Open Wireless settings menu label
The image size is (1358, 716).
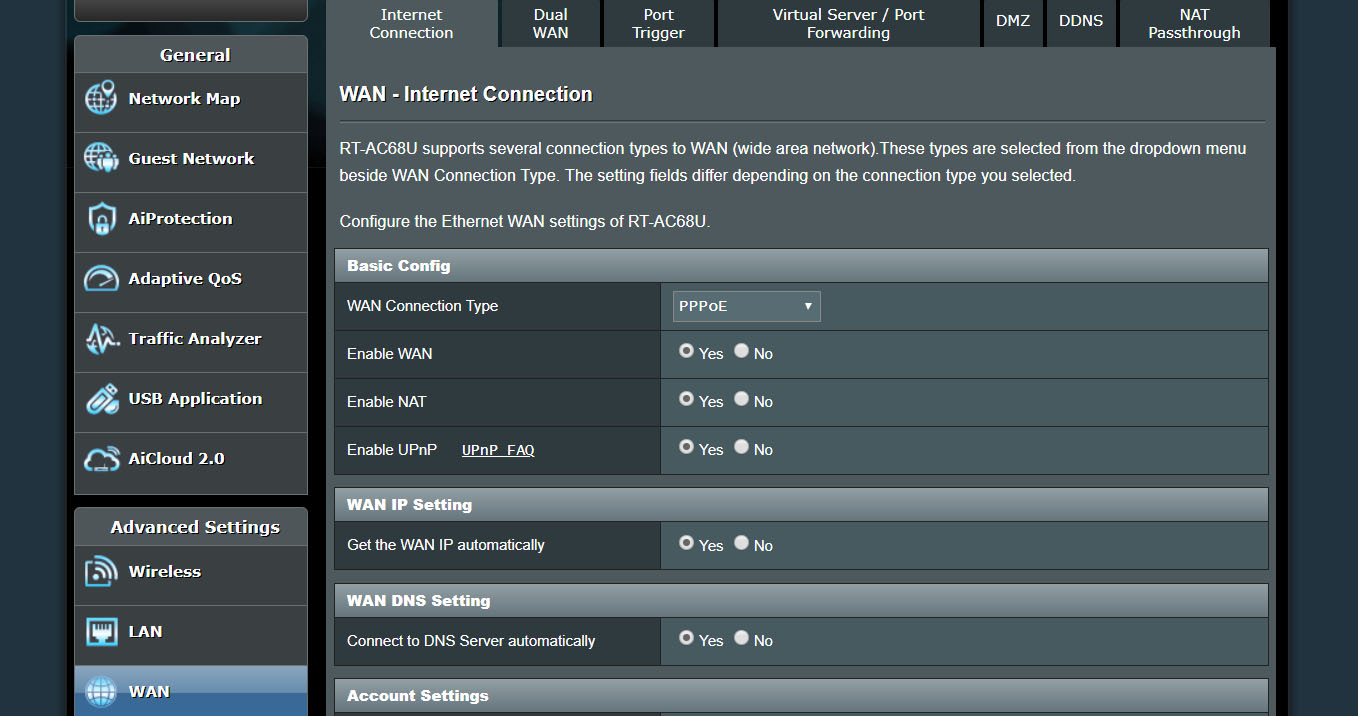click(x=165, y=572)
